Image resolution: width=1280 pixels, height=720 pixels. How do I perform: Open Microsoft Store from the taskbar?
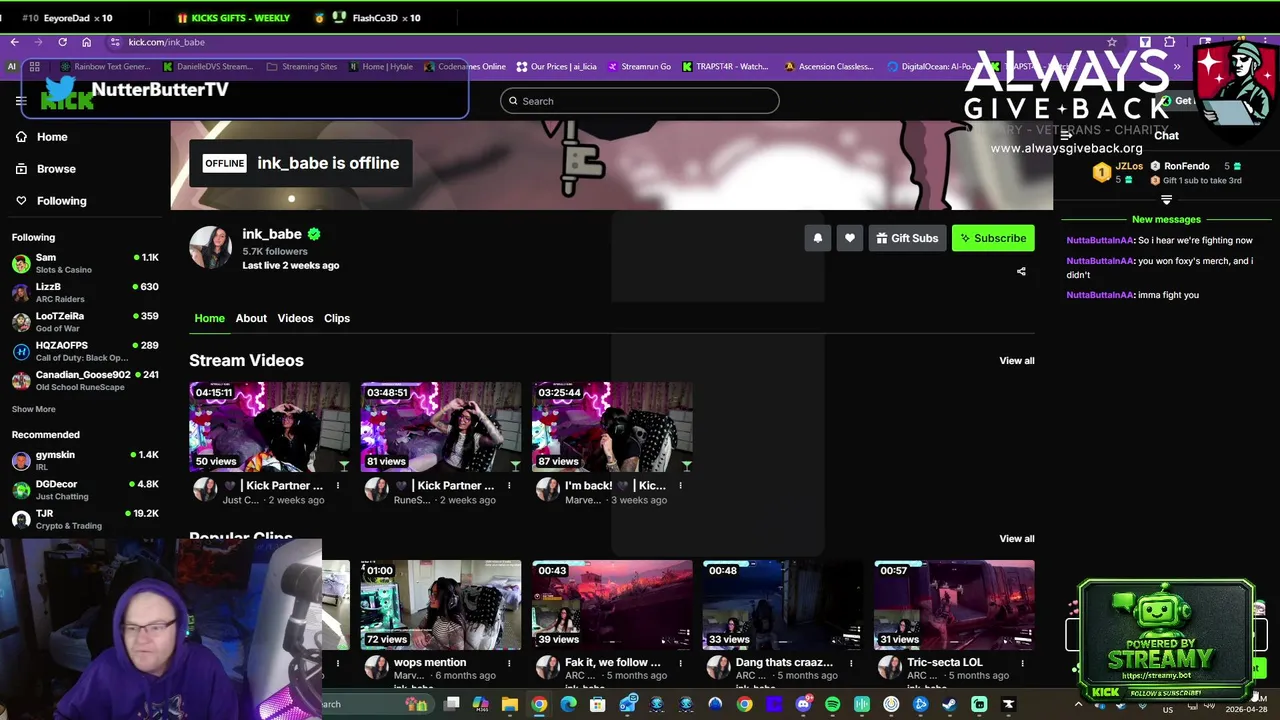pyautogui.click(x=597, y=704)
